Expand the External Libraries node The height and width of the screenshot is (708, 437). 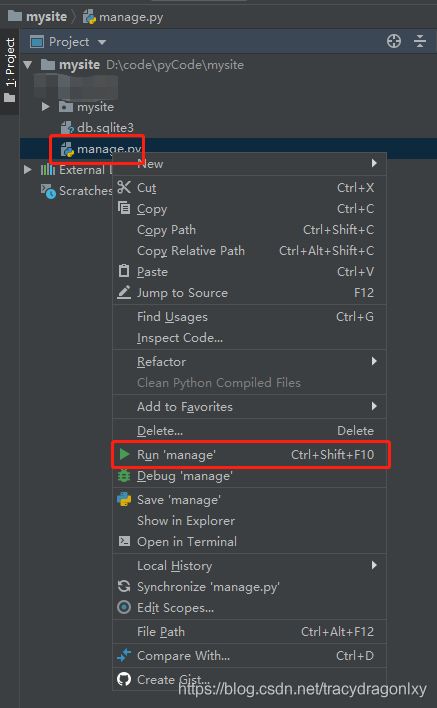click(28, 170)
